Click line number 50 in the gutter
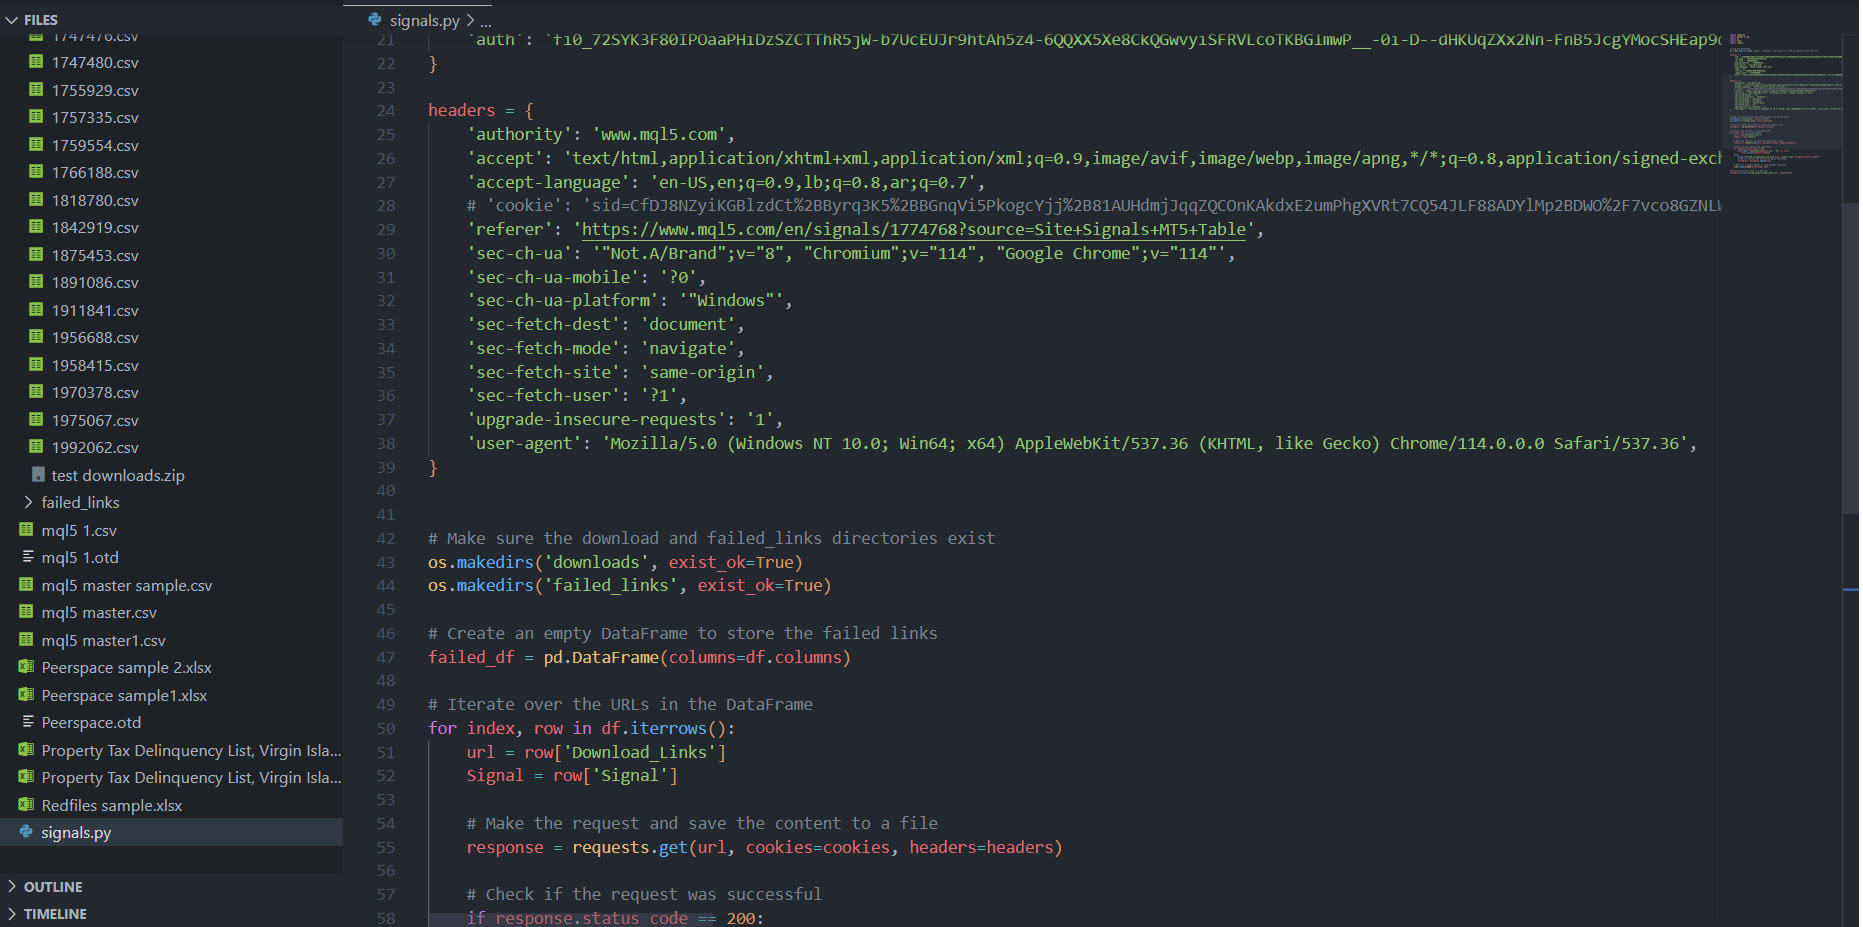 click(x=386, y=728)
